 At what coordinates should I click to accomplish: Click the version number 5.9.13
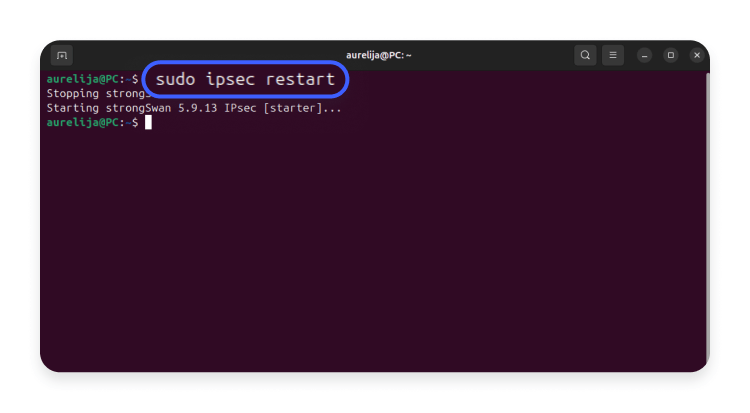[x=198, y=108]
